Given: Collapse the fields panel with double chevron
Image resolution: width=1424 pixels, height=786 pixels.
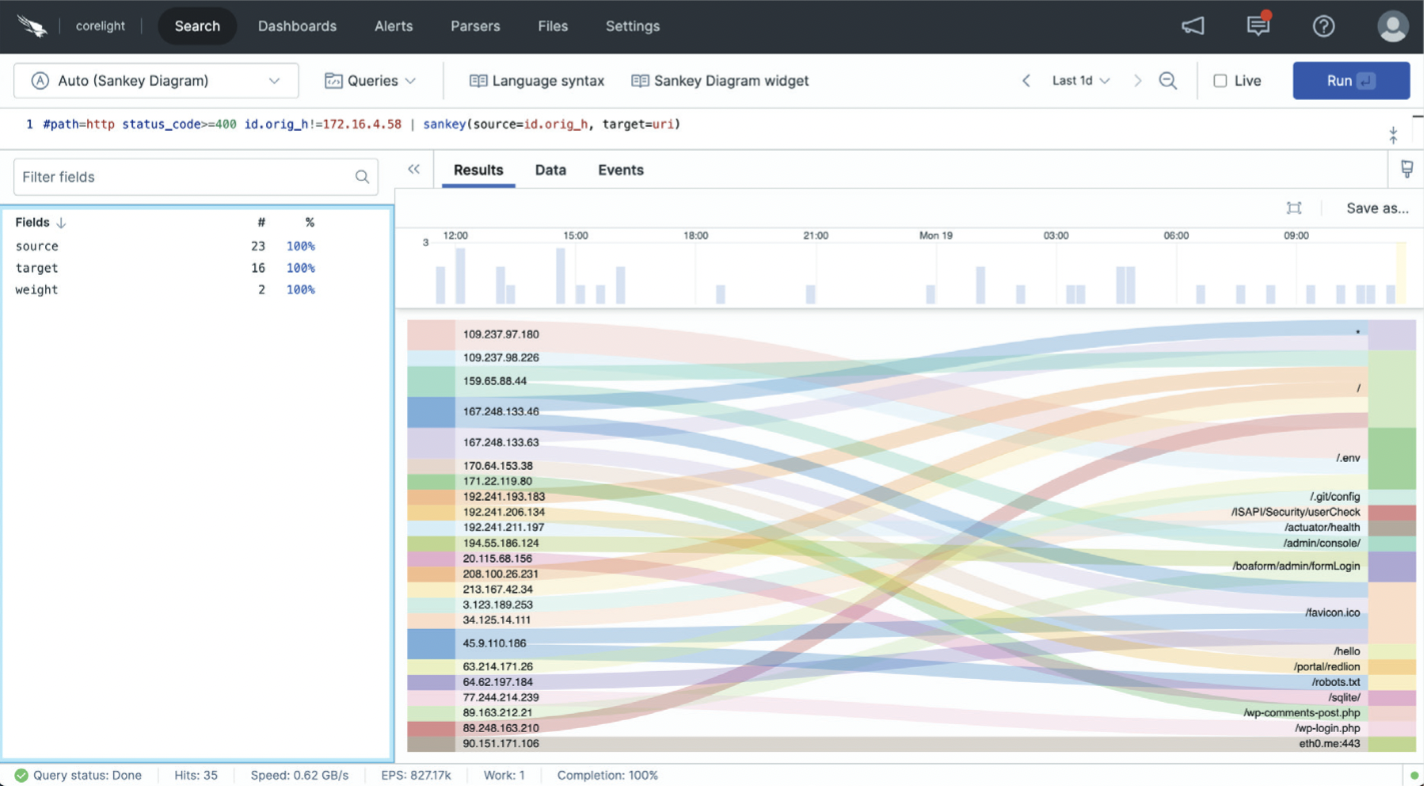Looking at the screenshot, I should (x=414, y=170).
